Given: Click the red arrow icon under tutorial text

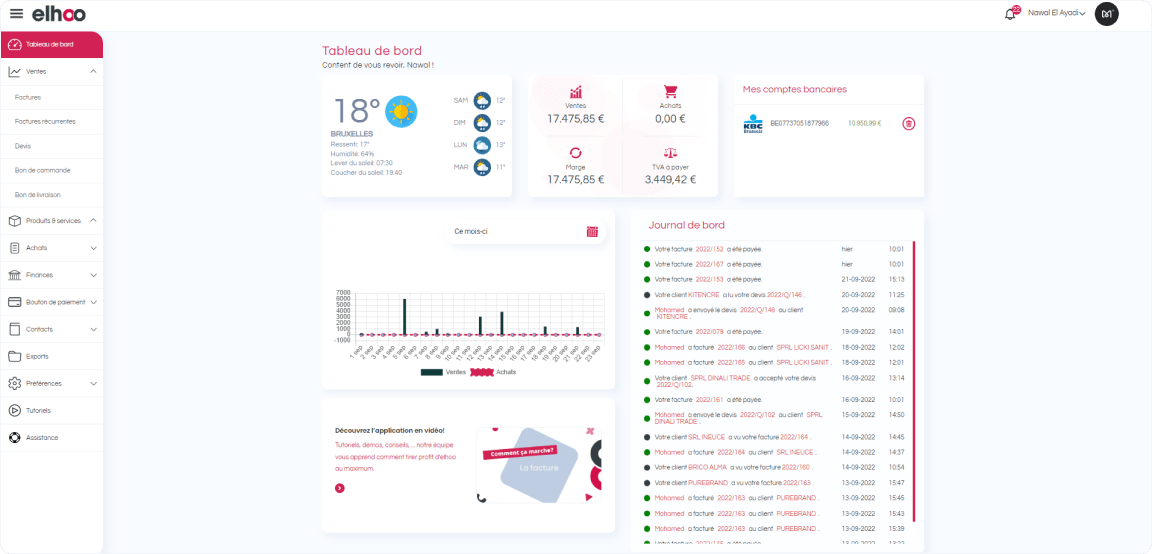Looking at the screenshot, I should point(340,488).
